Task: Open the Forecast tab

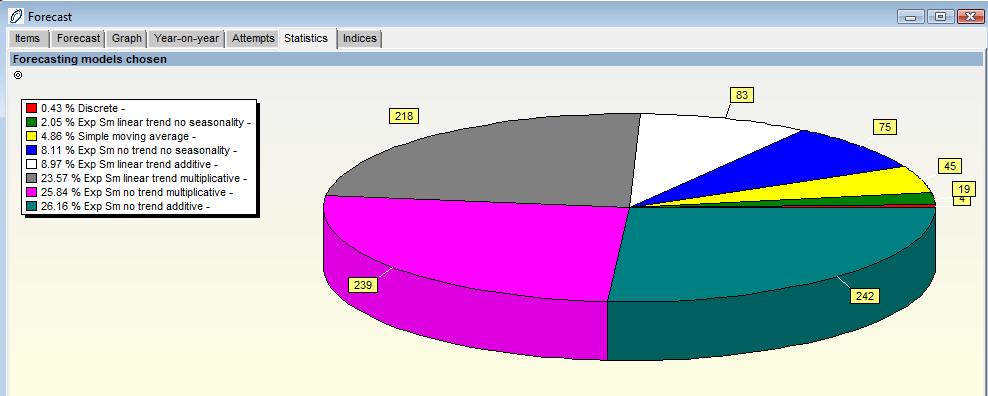Action: tap(78, 38)
